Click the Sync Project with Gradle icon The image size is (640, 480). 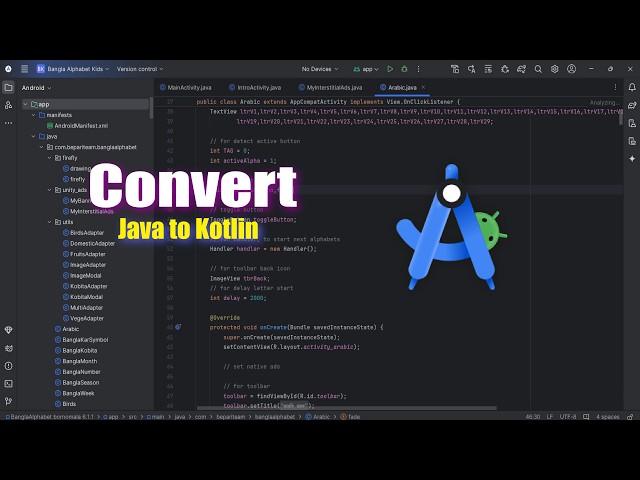(521, 69)
